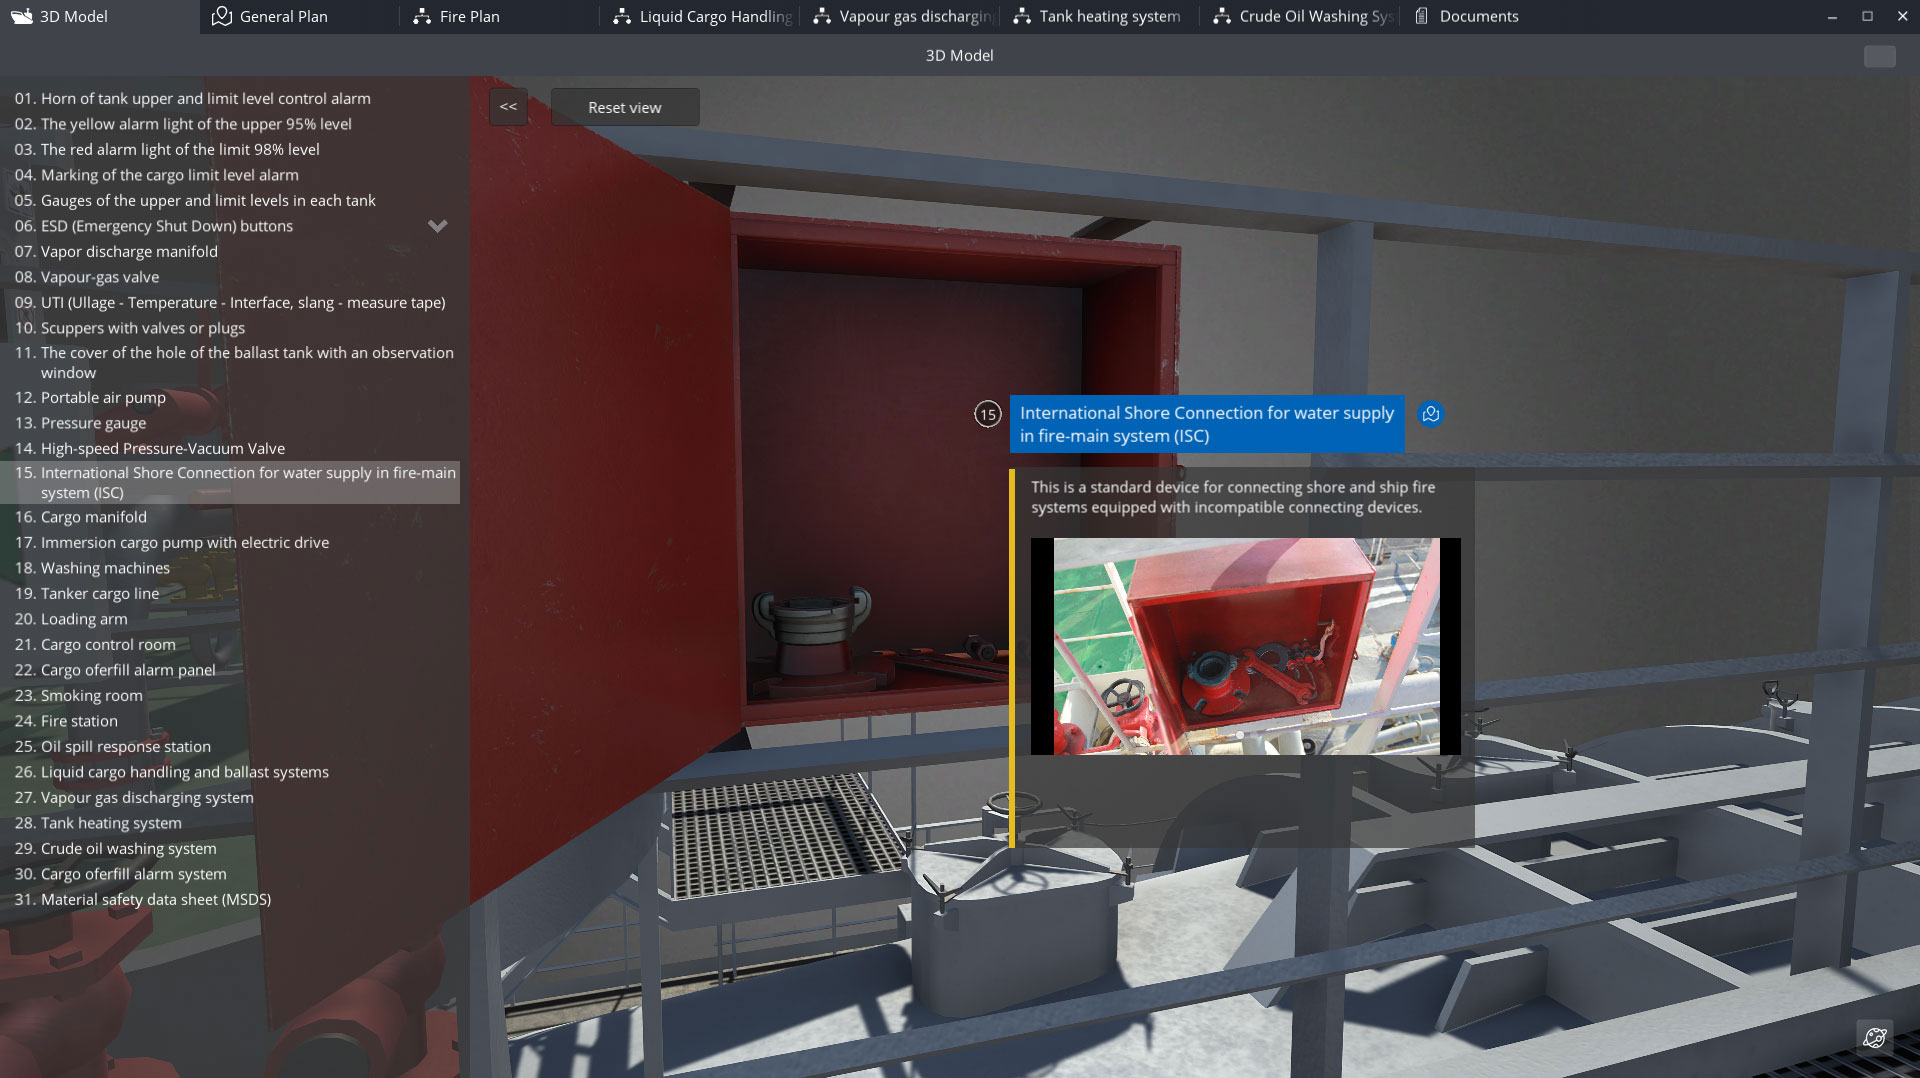Switch to Crude Oil Washing System tab
The width and height of the screenshot is (1920, 1078).
click(1314, 16)
